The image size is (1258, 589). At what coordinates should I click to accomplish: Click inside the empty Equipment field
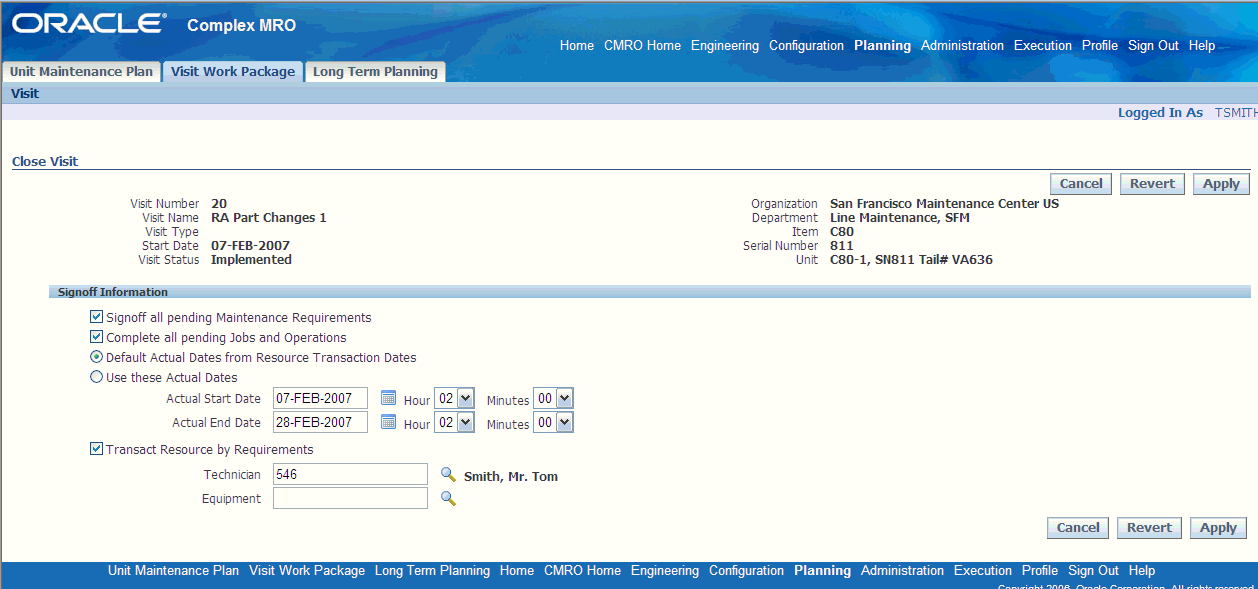pos(350,498)
